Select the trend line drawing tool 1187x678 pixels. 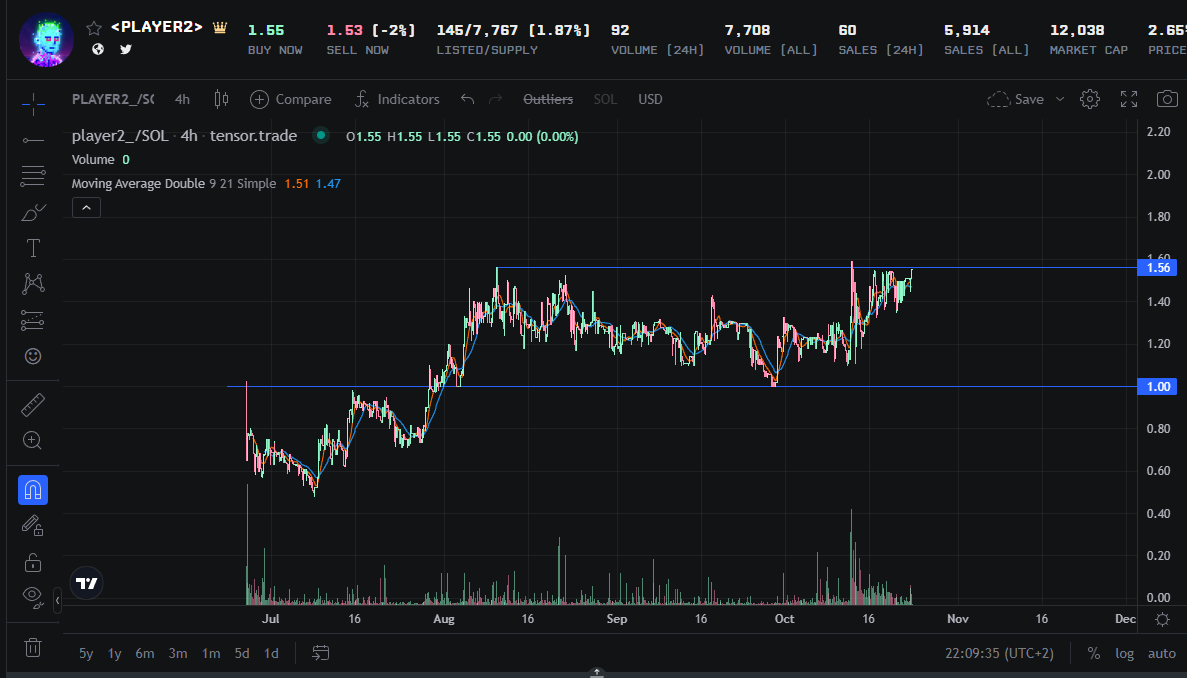[x=33, y=140]
